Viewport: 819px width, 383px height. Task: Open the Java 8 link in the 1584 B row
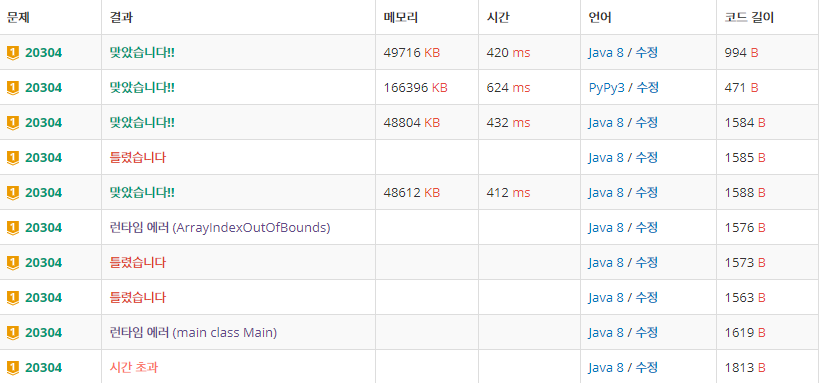pos(606,122)
